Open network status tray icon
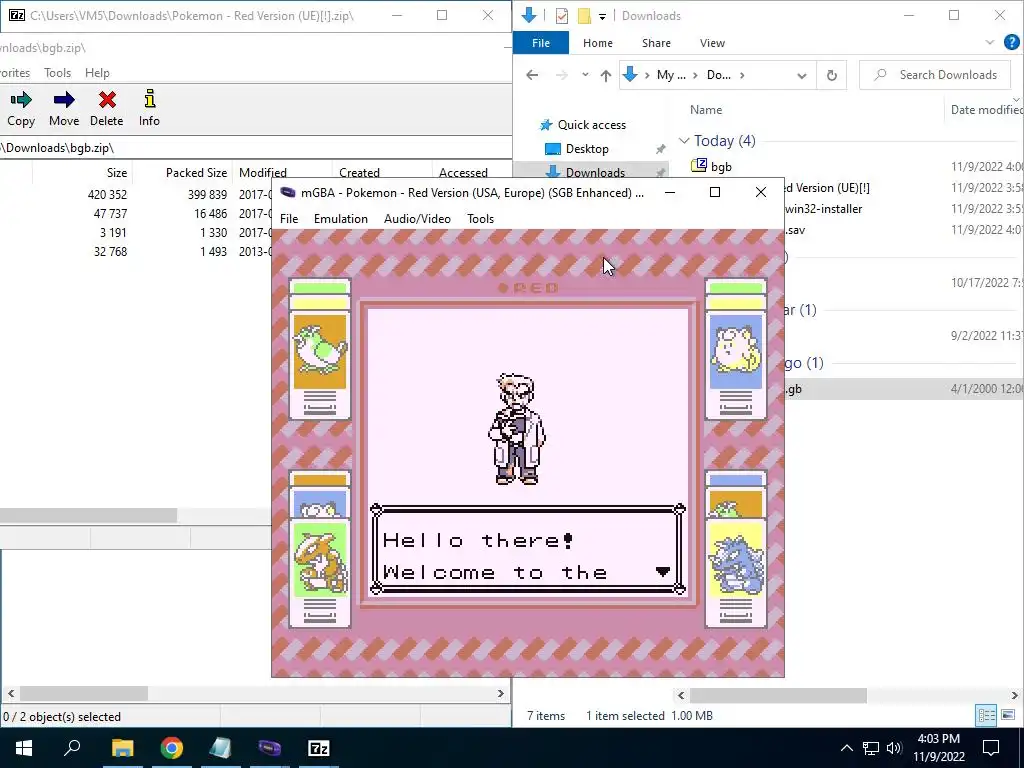 point(871,748)
